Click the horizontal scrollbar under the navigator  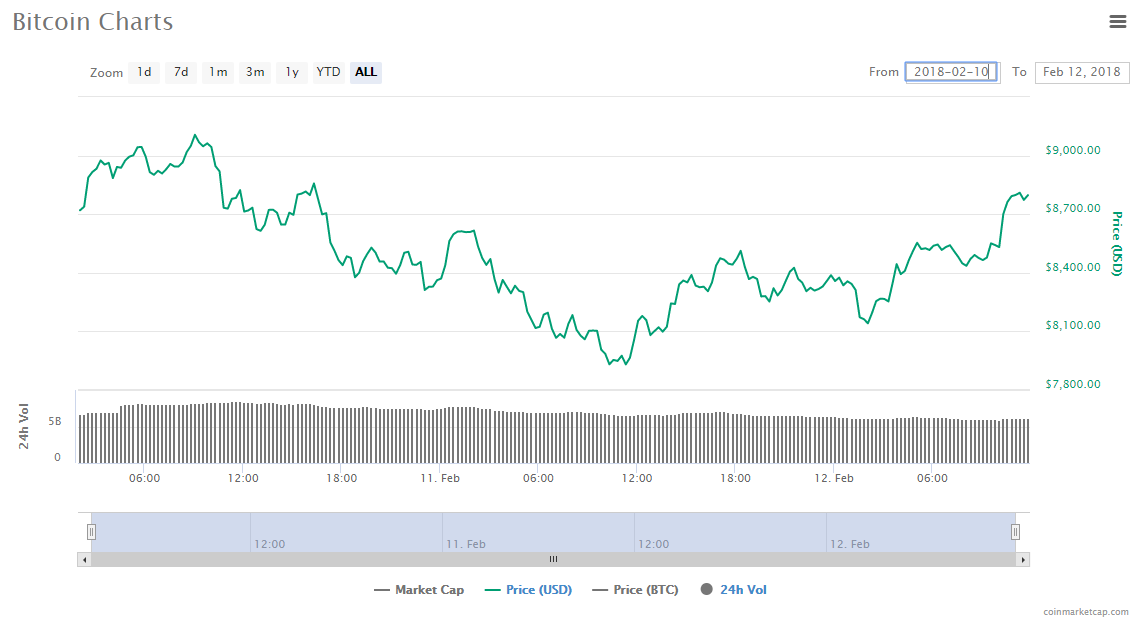coord(553,560)
